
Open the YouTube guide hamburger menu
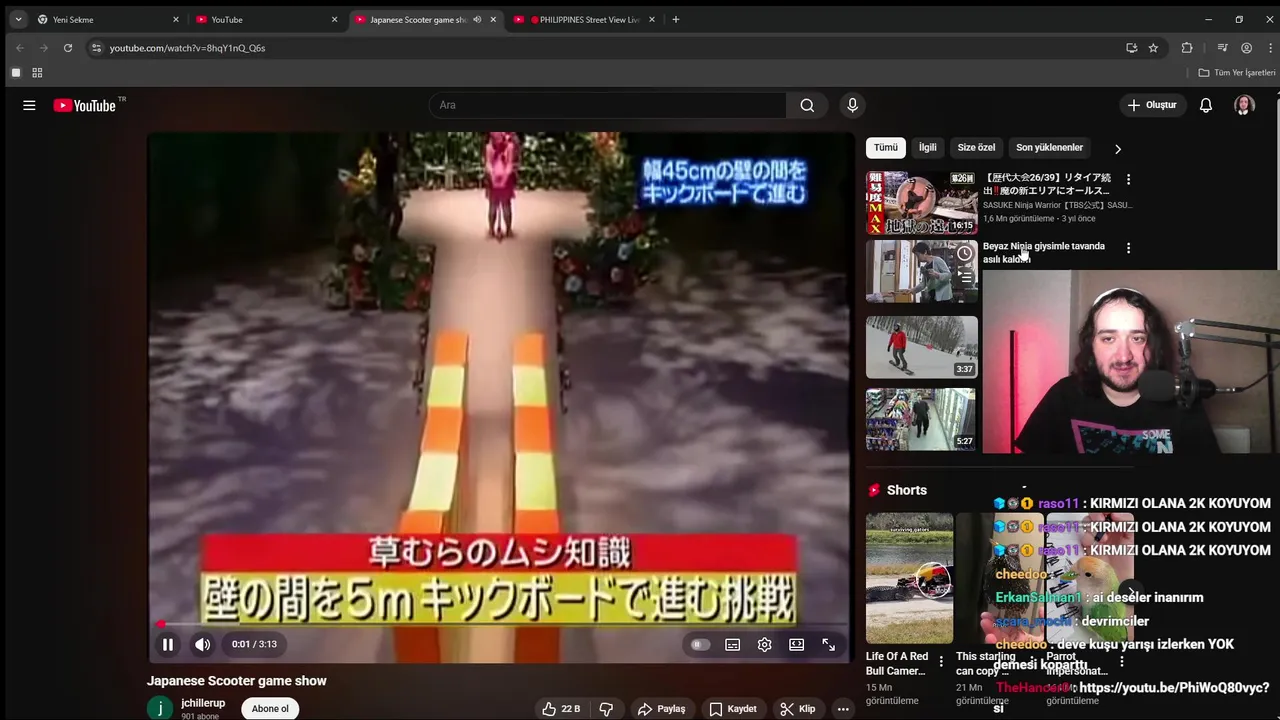pos(29,105)
